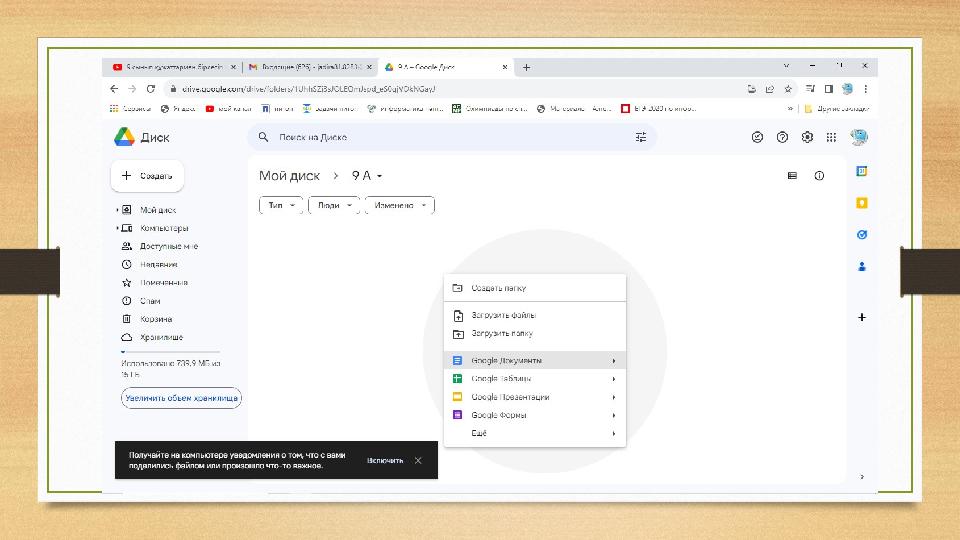The height and width of the screenshot is (540, 960).
Task: Select Google Docs menu entry
Action: pyautogui.click(x=534, y=361)
